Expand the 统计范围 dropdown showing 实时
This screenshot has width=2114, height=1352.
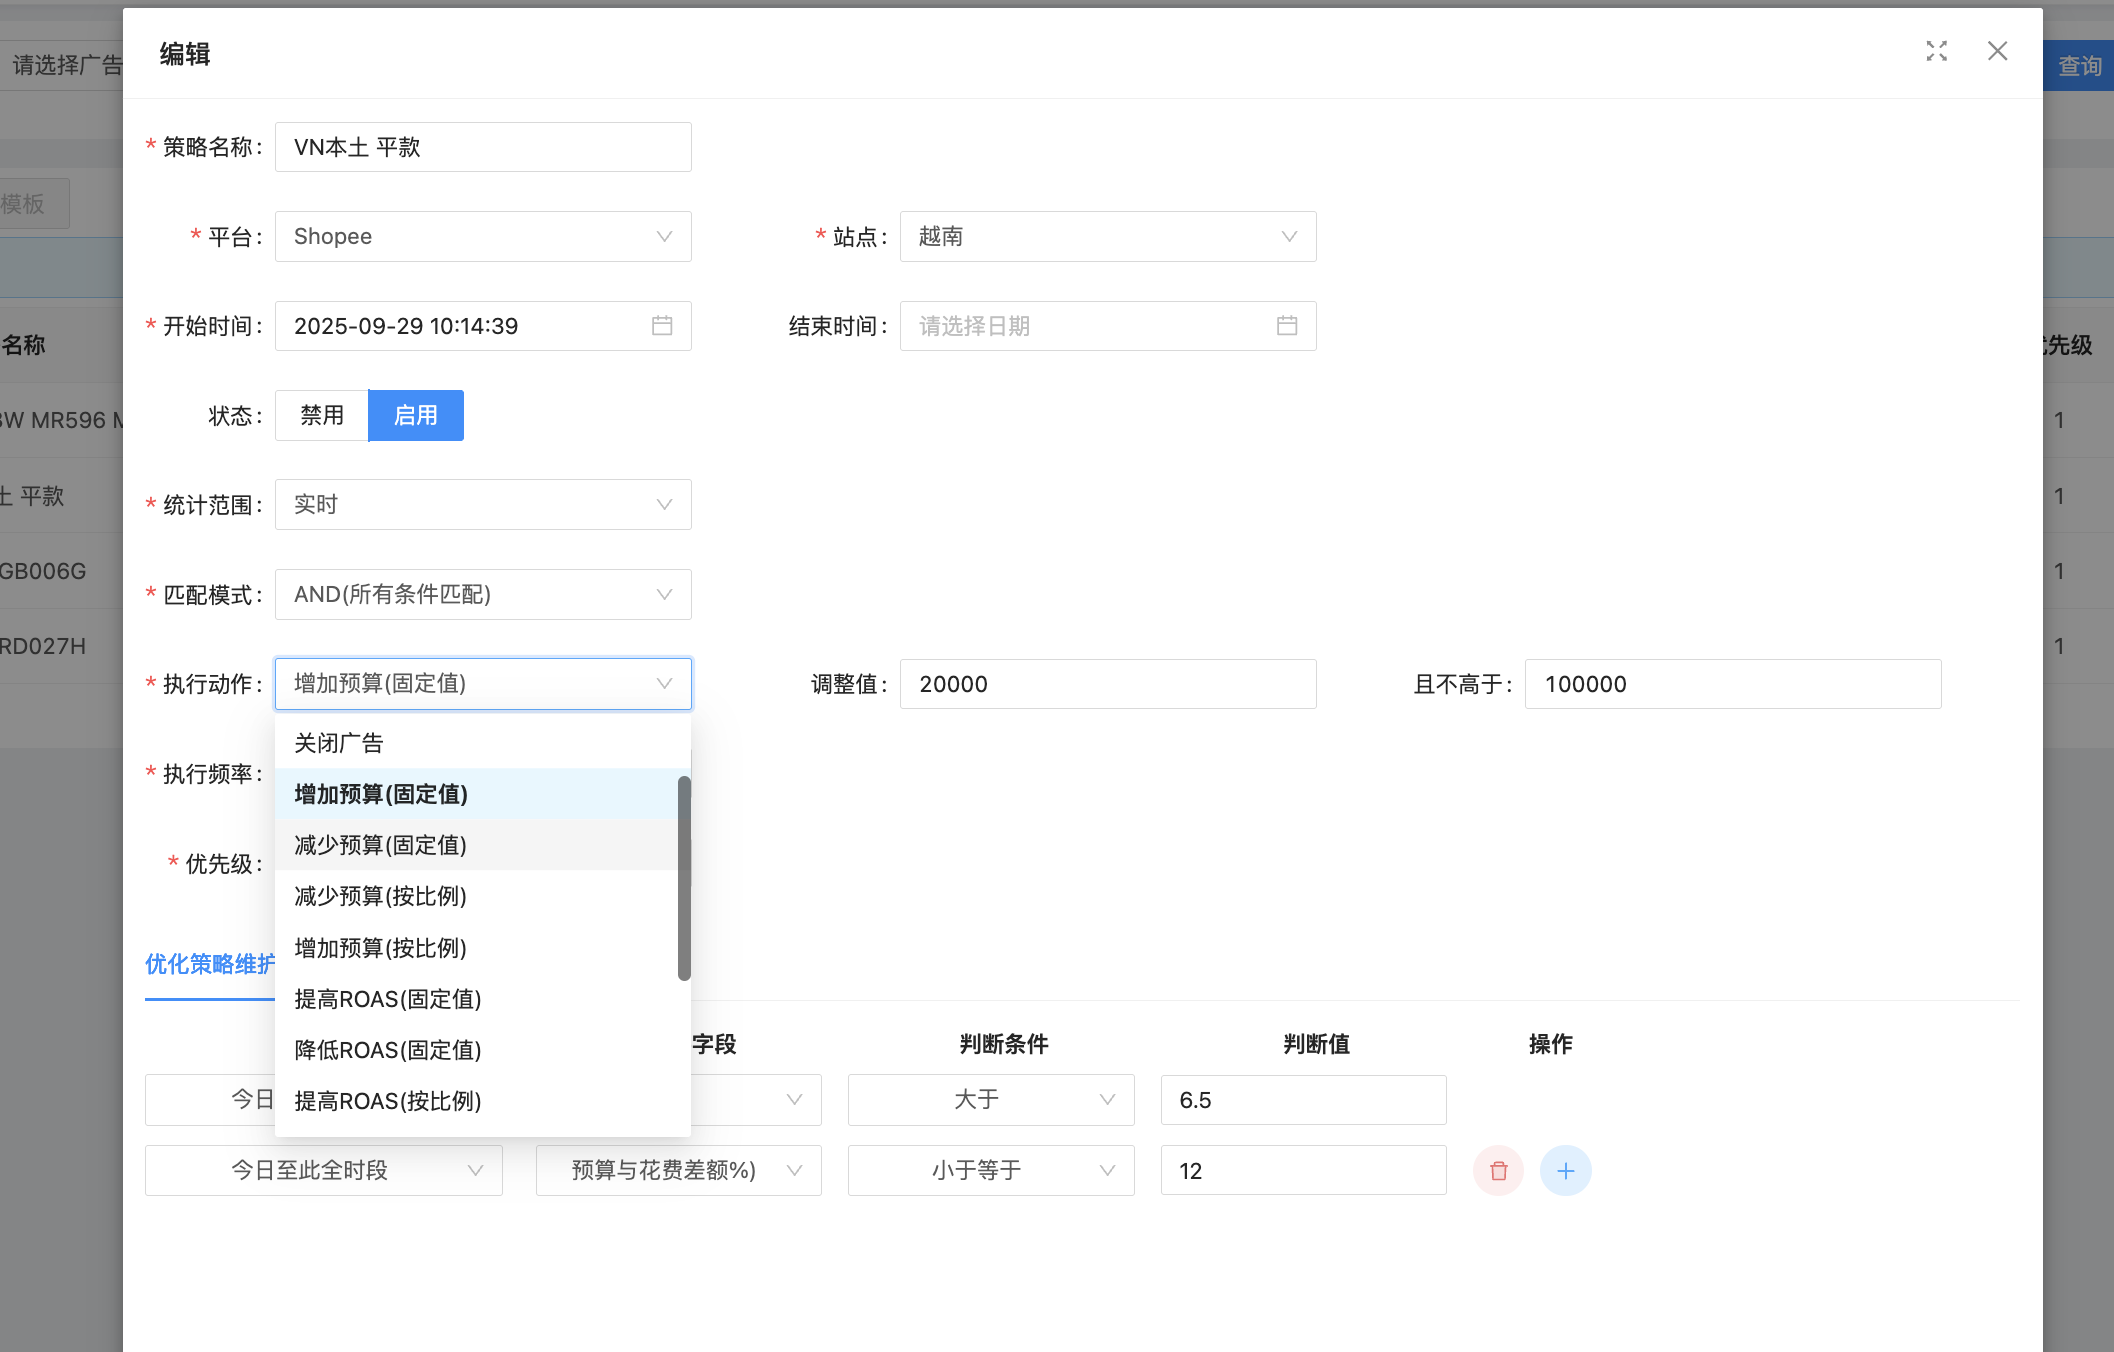point(483,505)
